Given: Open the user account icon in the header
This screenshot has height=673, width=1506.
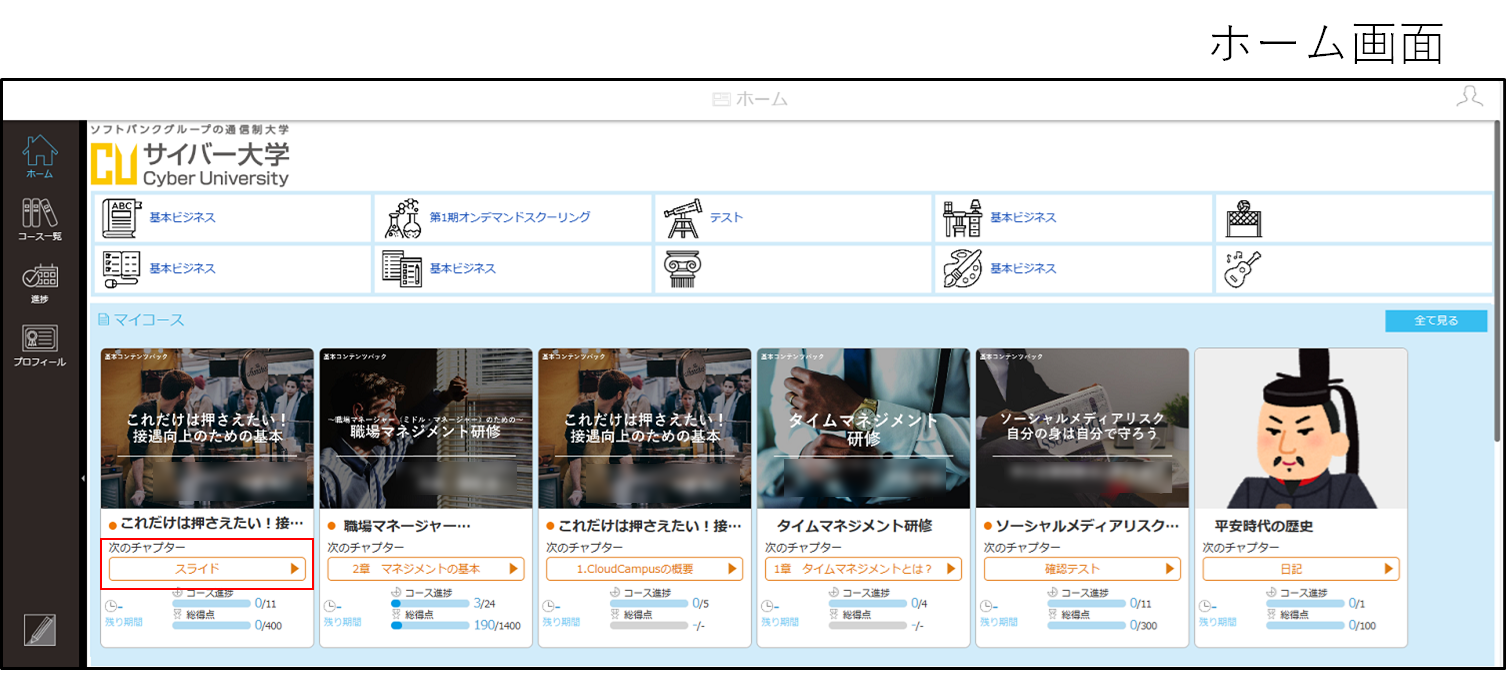Looking at the screenshot, I should [x=1469, y=97].
